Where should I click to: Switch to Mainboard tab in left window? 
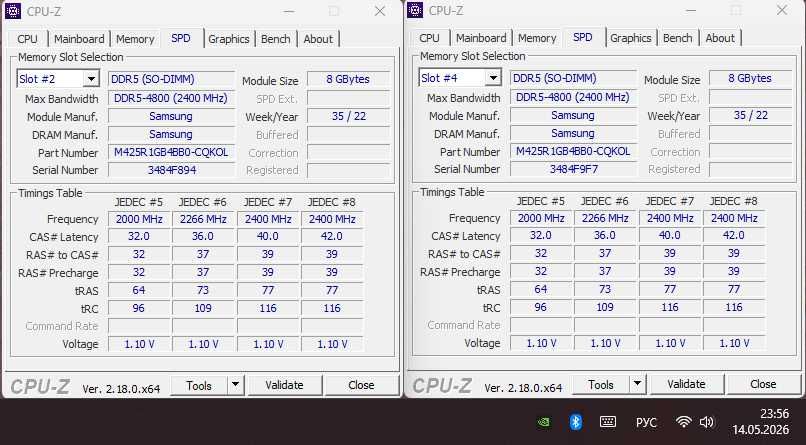click(79, 39)
